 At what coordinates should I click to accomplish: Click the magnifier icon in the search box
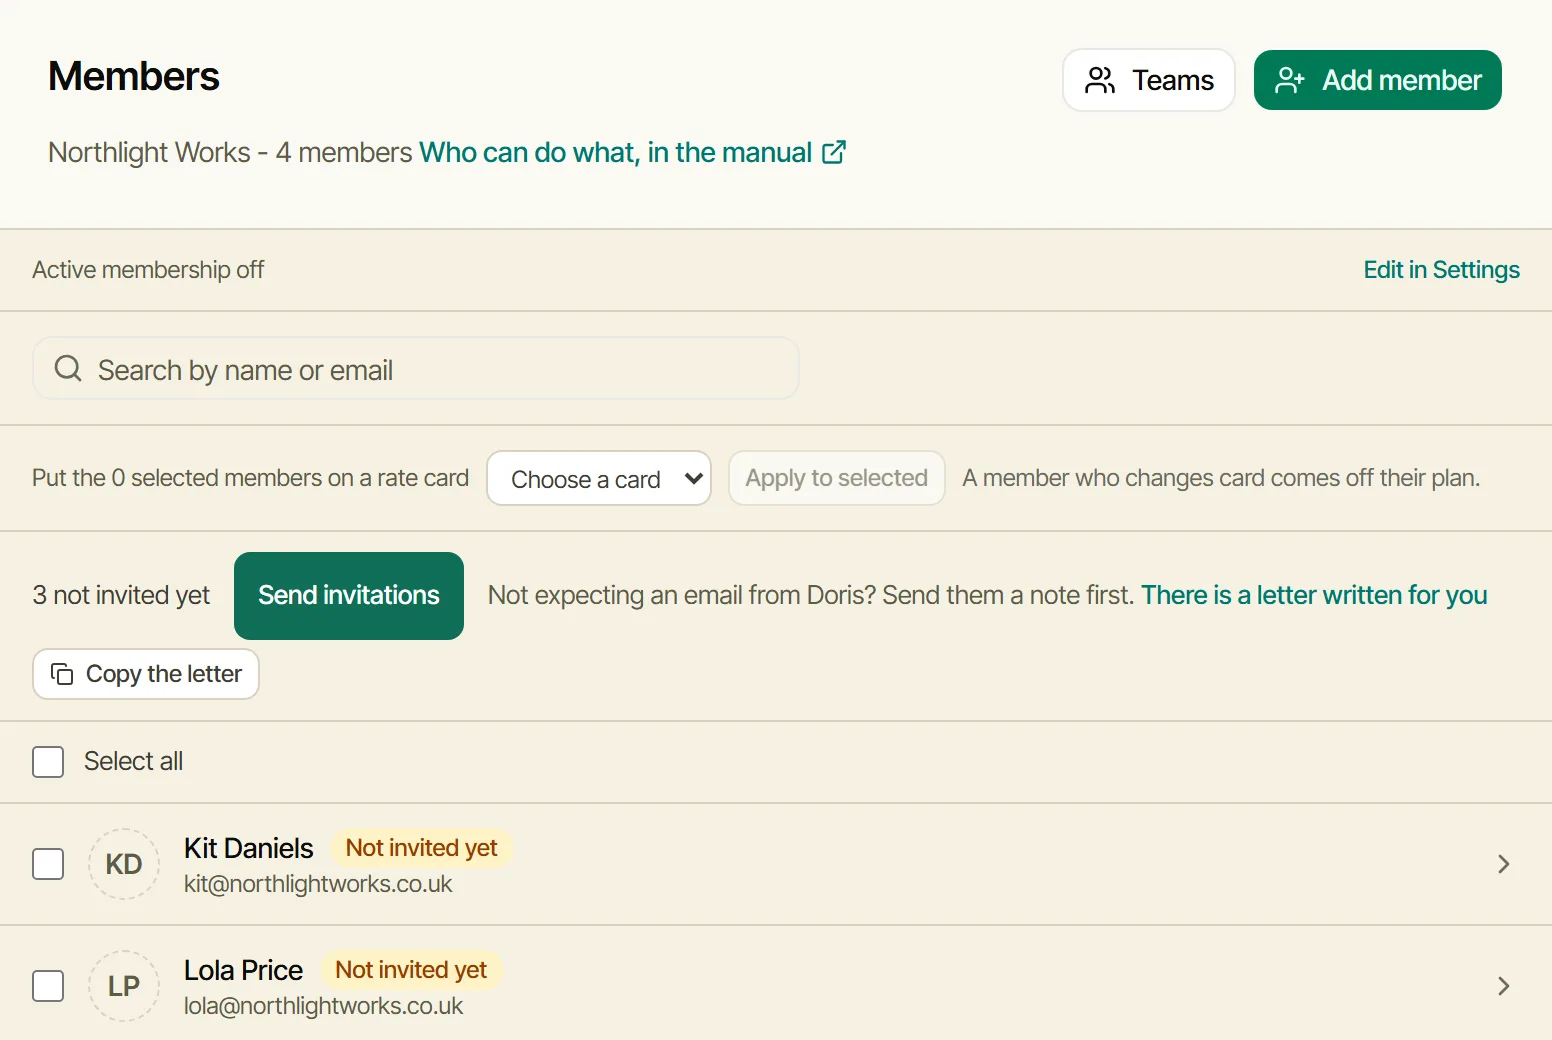click(x=68, y=369)
